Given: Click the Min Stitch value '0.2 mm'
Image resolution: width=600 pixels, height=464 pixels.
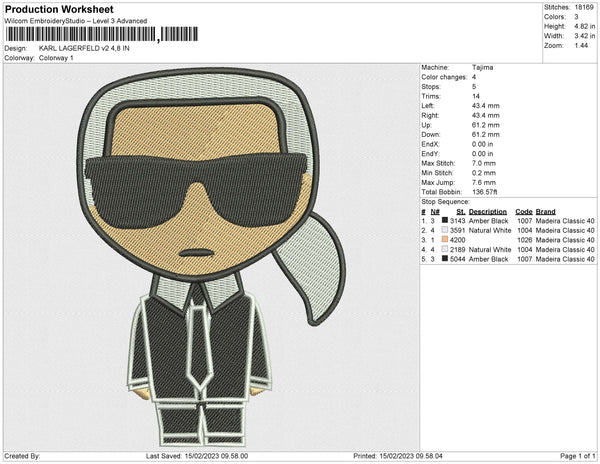Looking at the screenshot, I should [484, 173].
